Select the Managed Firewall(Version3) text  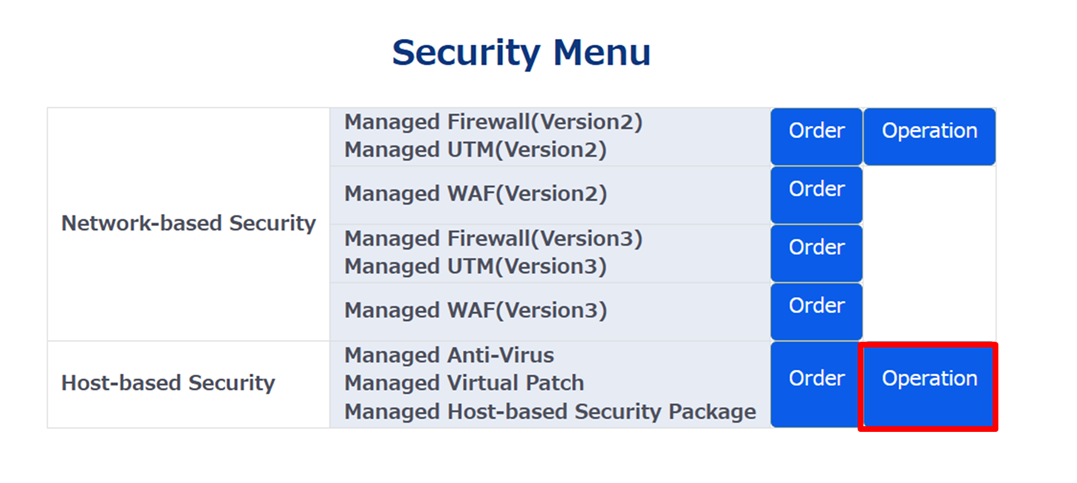(493, 239)
